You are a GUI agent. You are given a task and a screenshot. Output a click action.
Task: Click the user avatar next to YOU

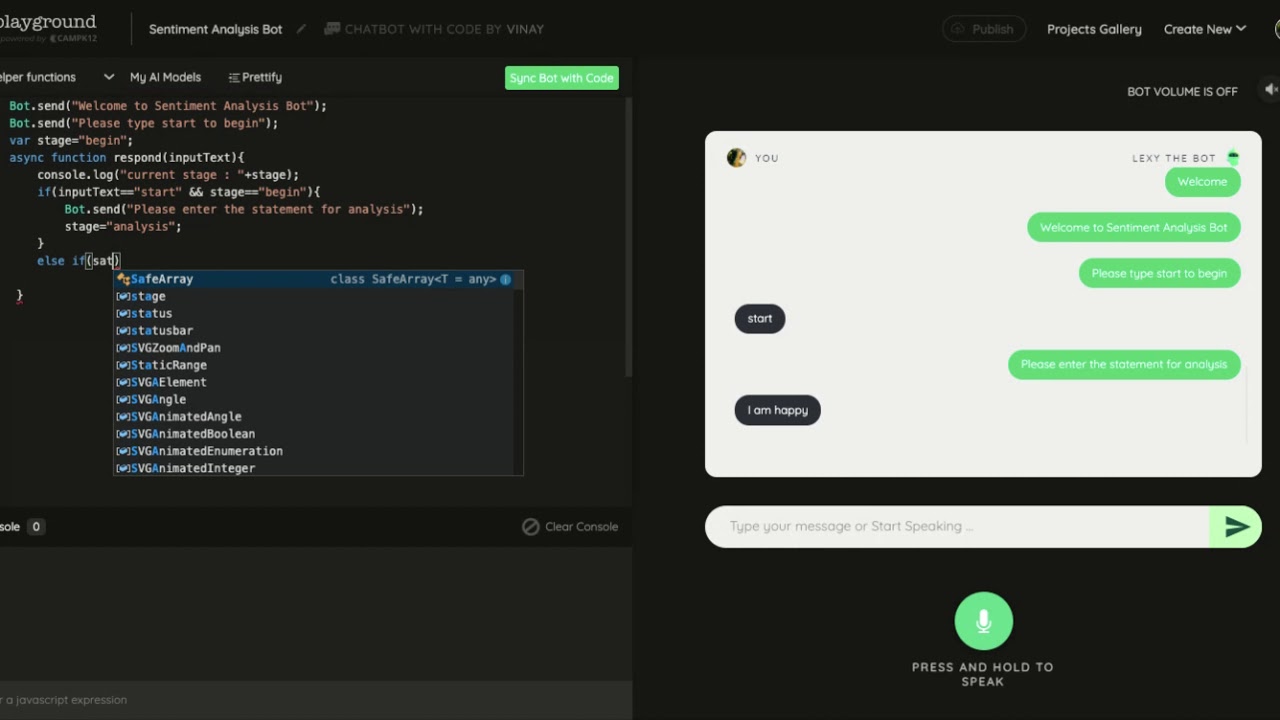(736, 158)
